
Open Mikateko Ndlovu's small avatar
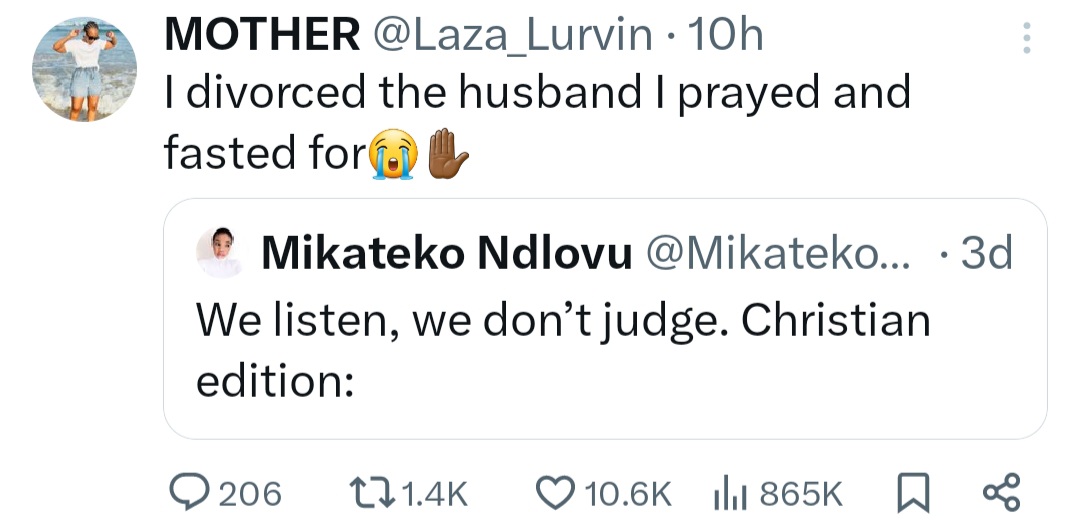[219, 253]
